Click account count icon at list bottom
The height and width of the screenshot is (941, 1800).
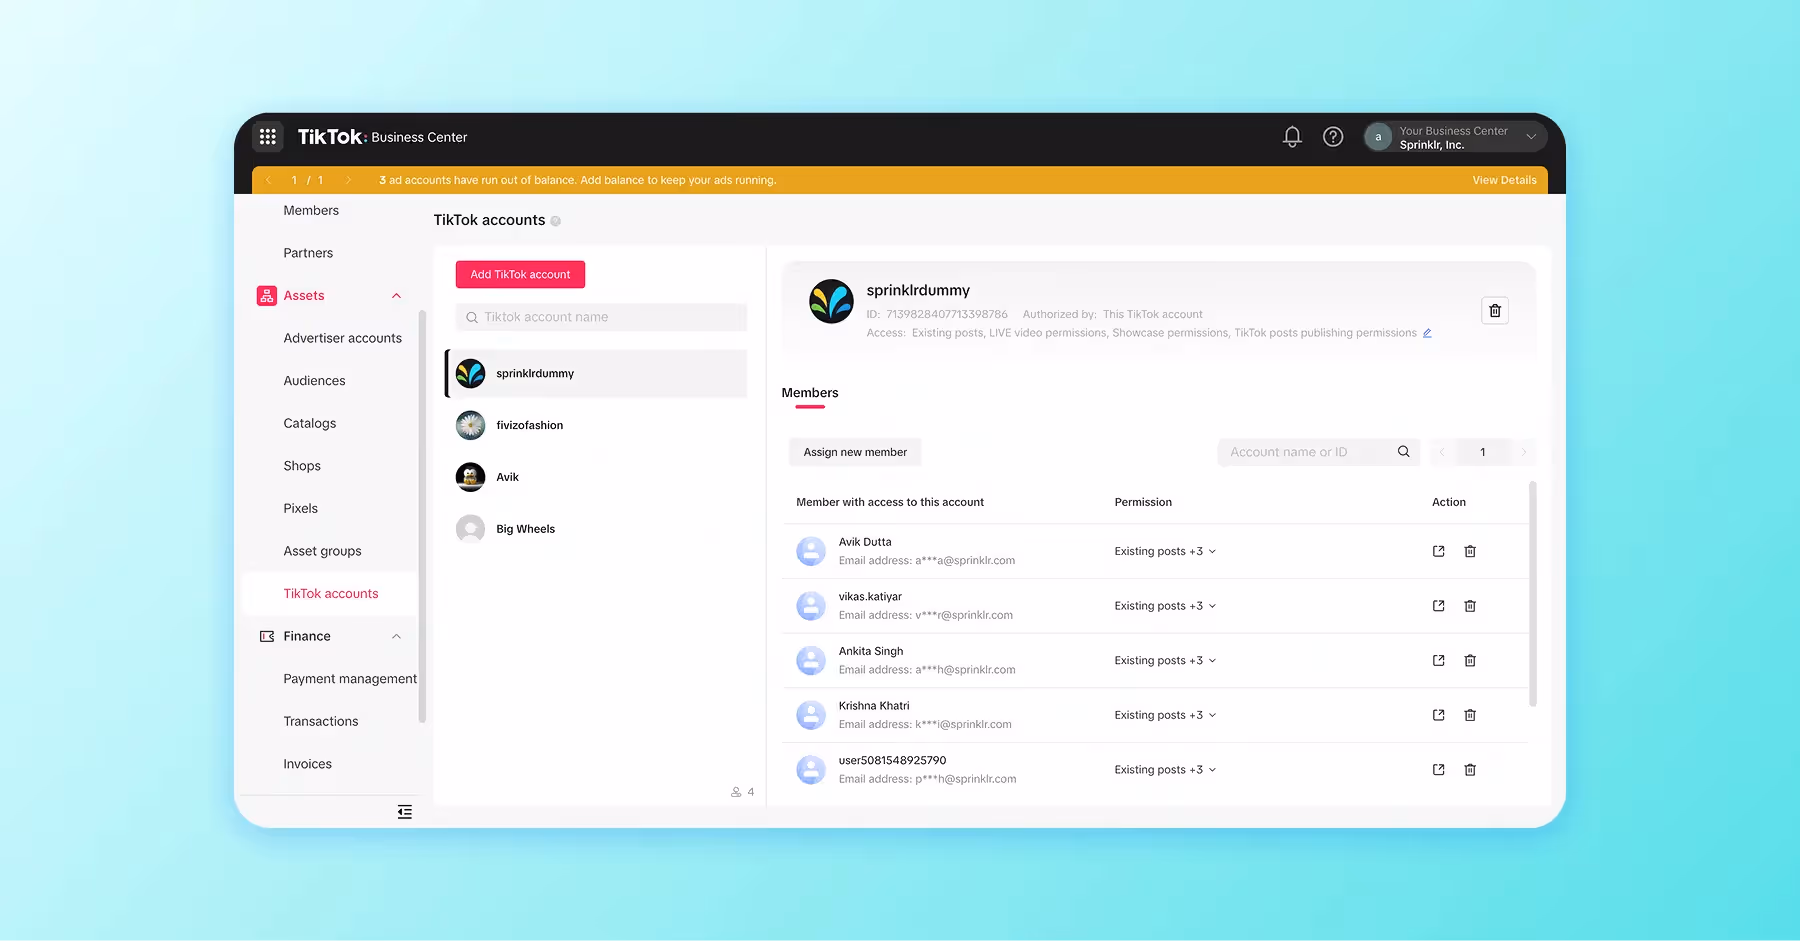tap(736, 792)
